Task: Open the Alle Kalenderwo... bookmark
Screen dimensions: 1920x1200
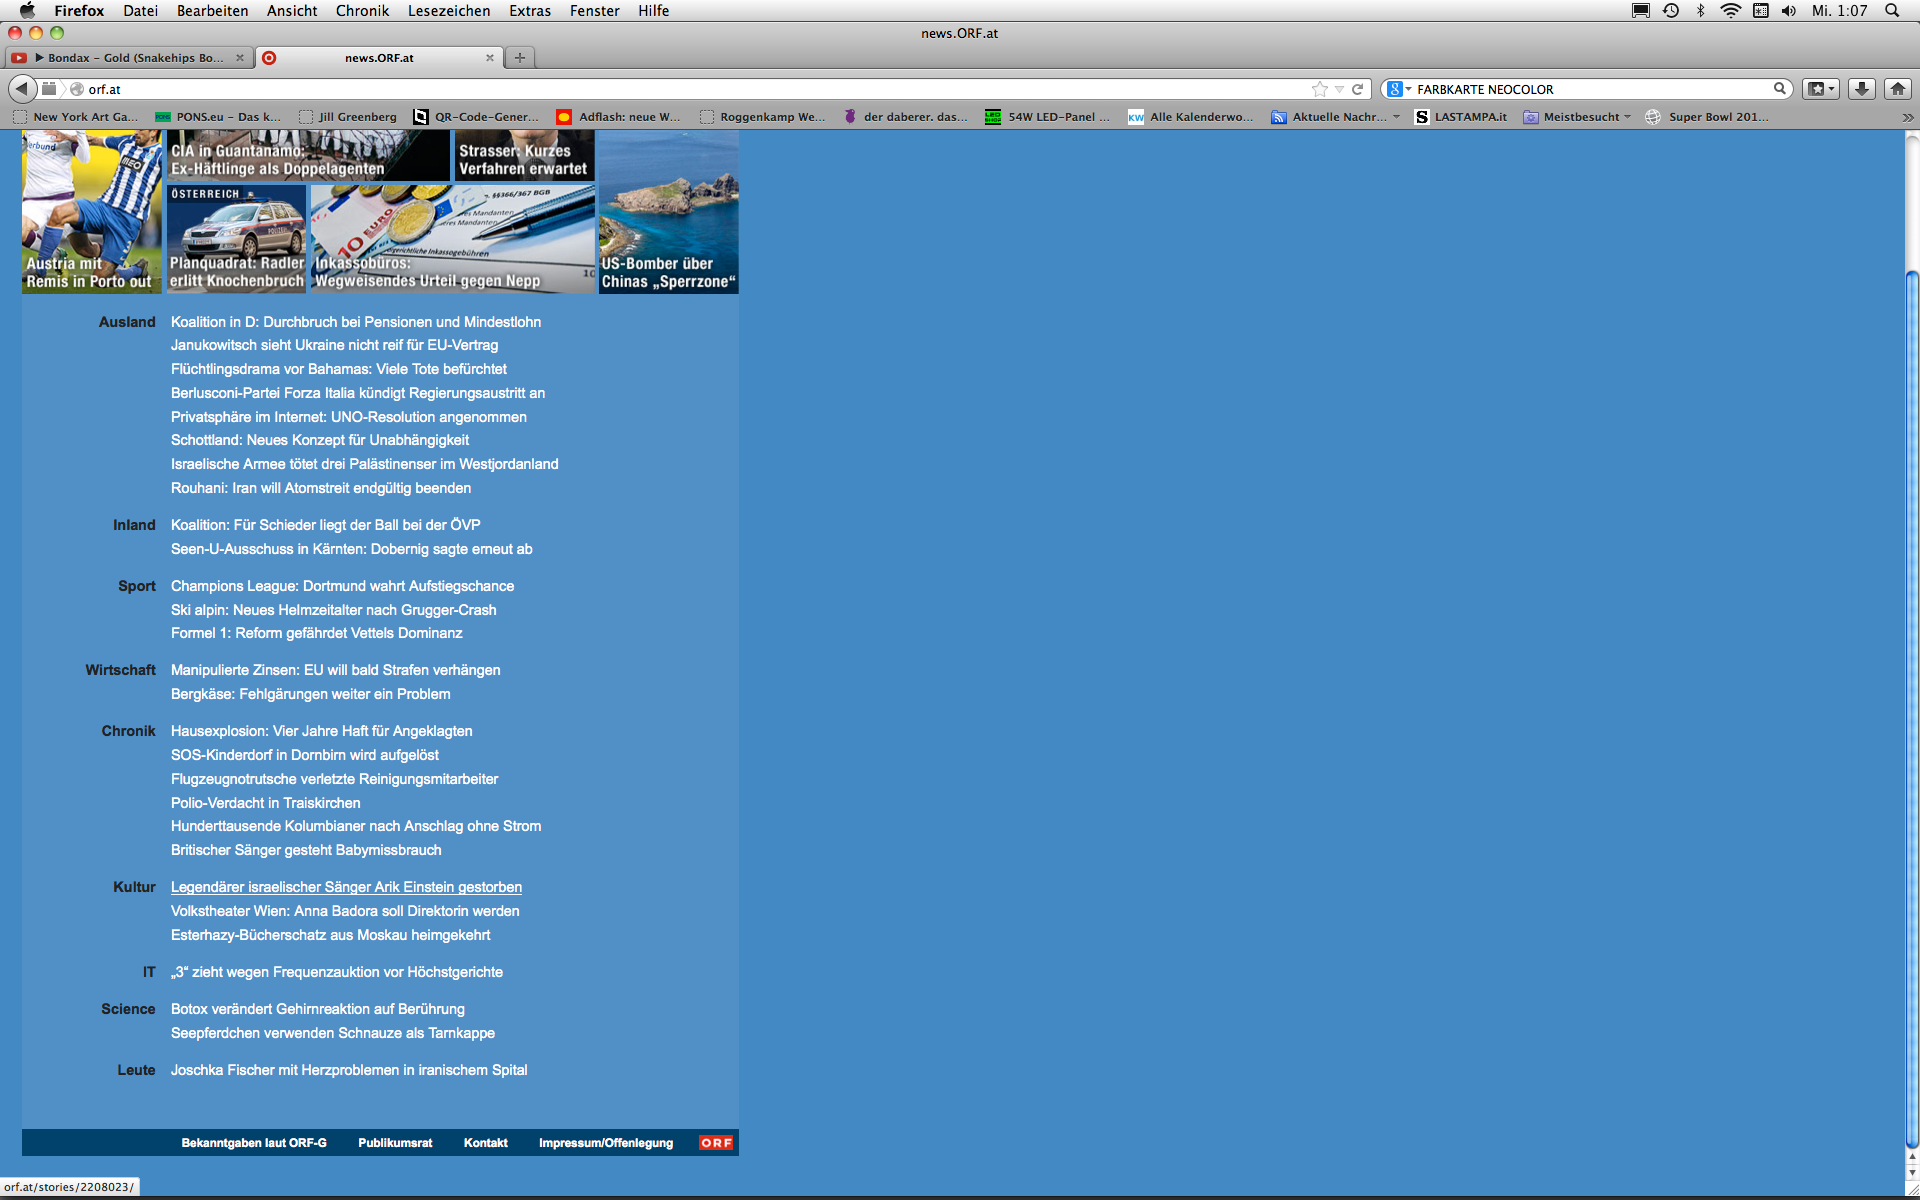Action: click(x=1190, y=117)
